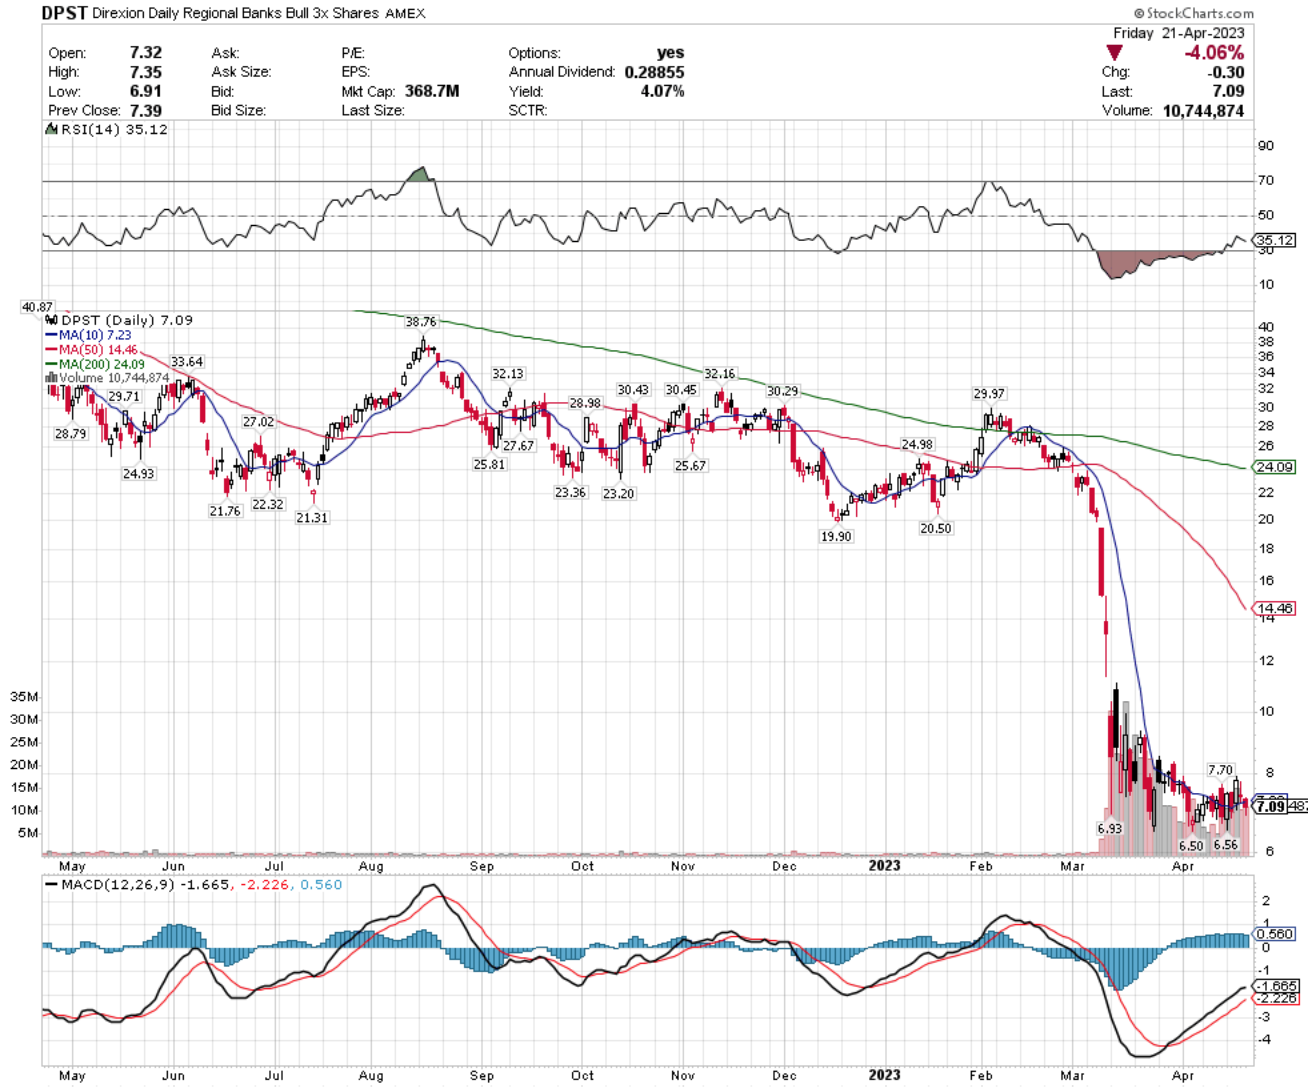
Task: Click the 24.09 green axis tag on right
Action: point(1274,467)
